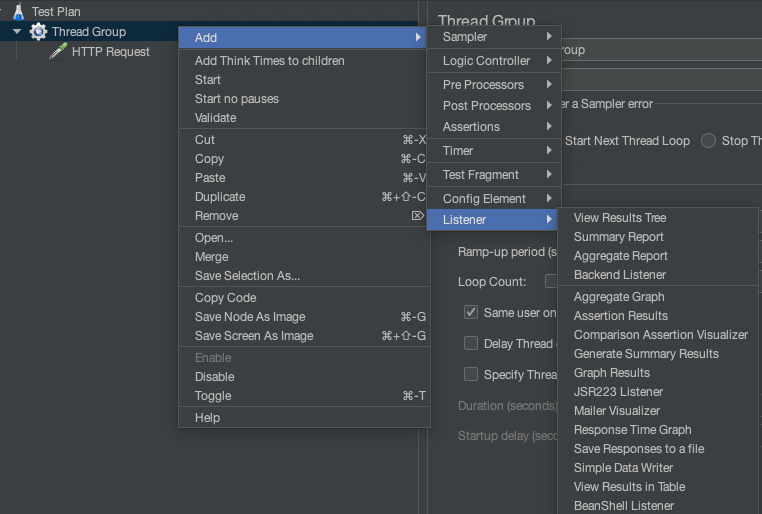This screenshot has width=762, height=514.
Task: Expand the Assertions submenu
Action: (494, 127)
